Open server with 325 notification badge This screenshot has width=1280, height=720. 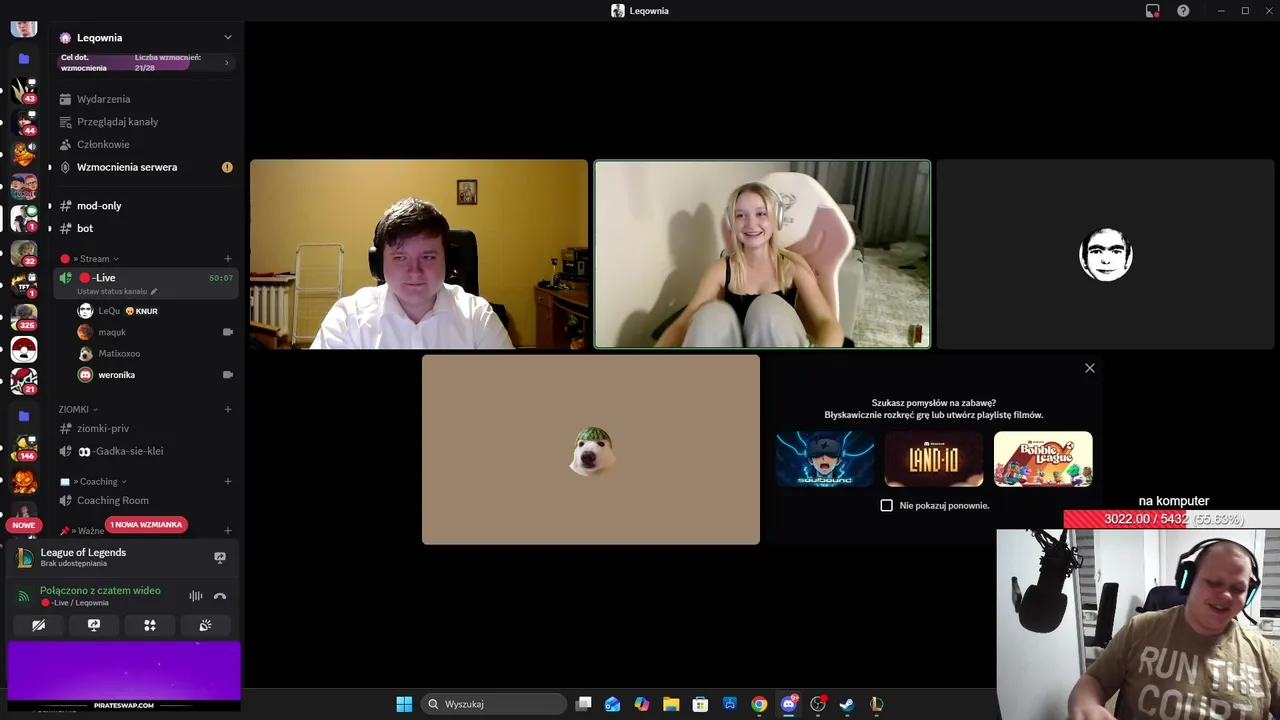pyautogui.click(x=24, y=317)
